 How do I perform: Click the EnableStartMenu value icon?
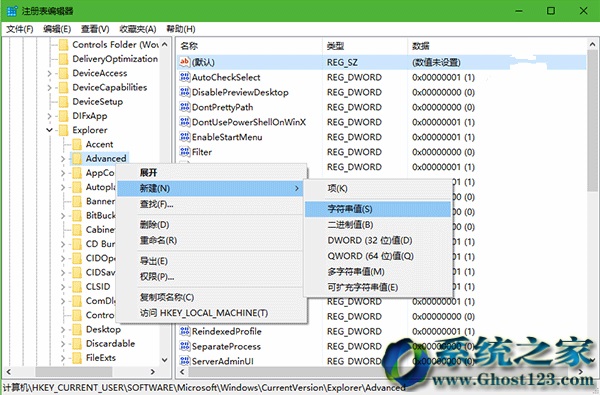click(185, 137)
